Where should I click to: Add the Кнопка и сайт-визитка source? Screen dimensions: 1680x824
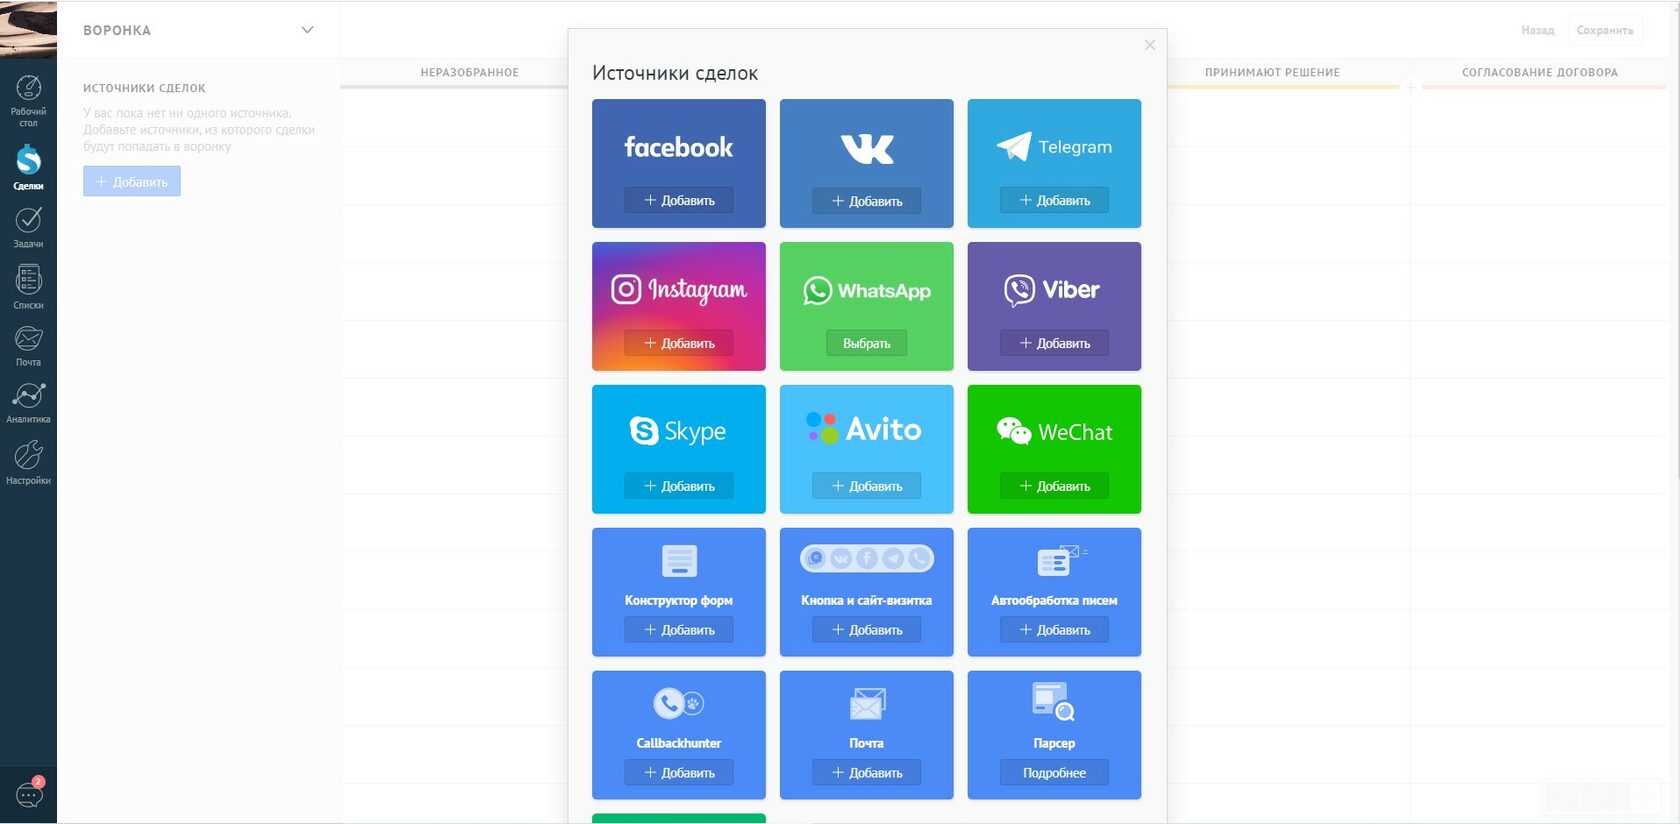click(x=867, y=630)
